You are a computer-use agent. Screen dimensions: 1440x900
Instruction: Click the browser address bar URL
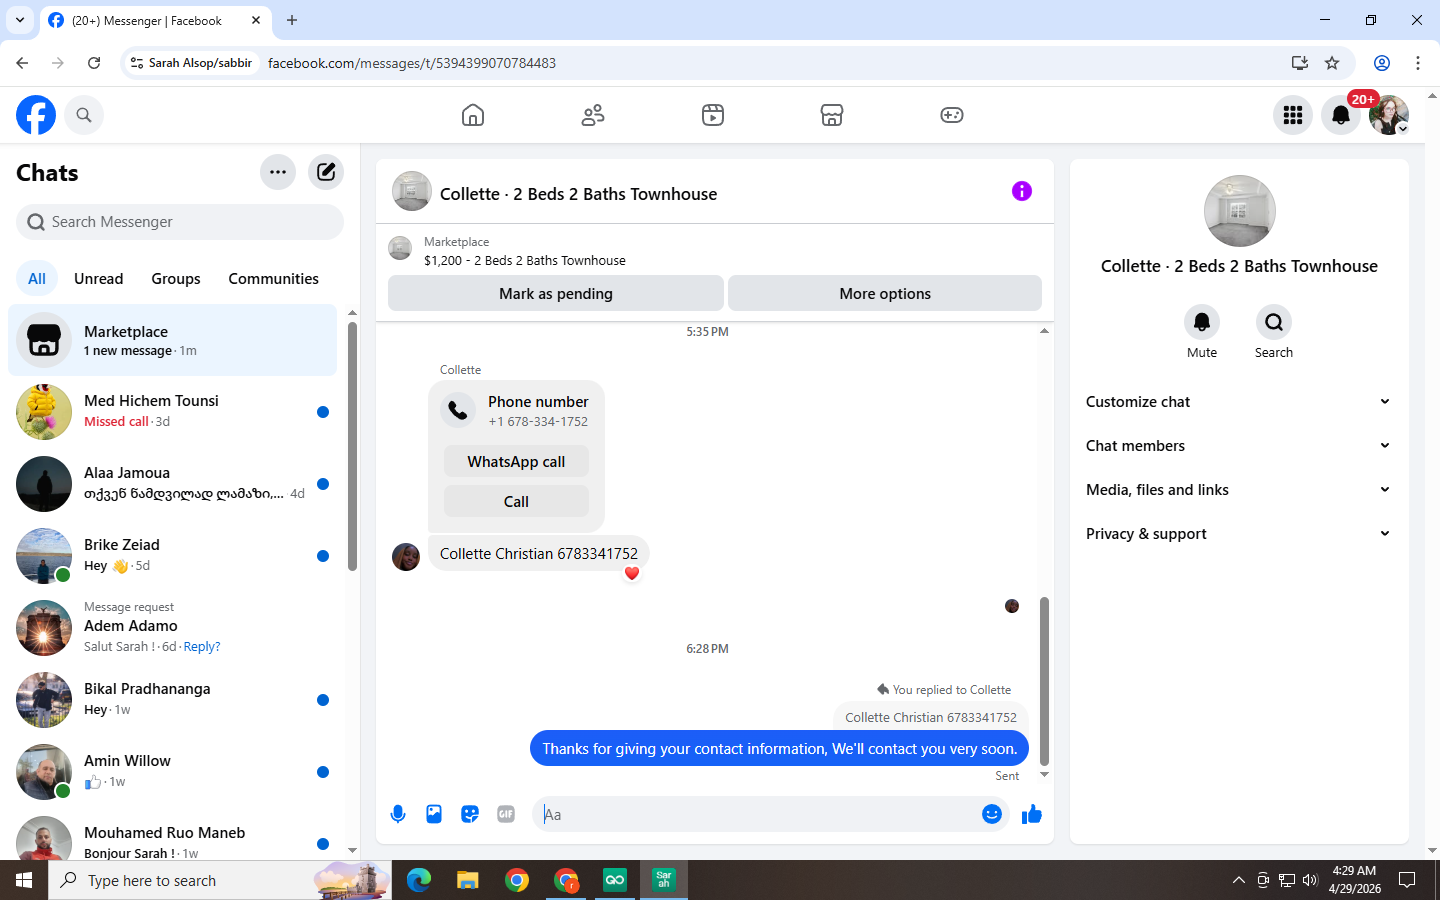click(412, 63)
